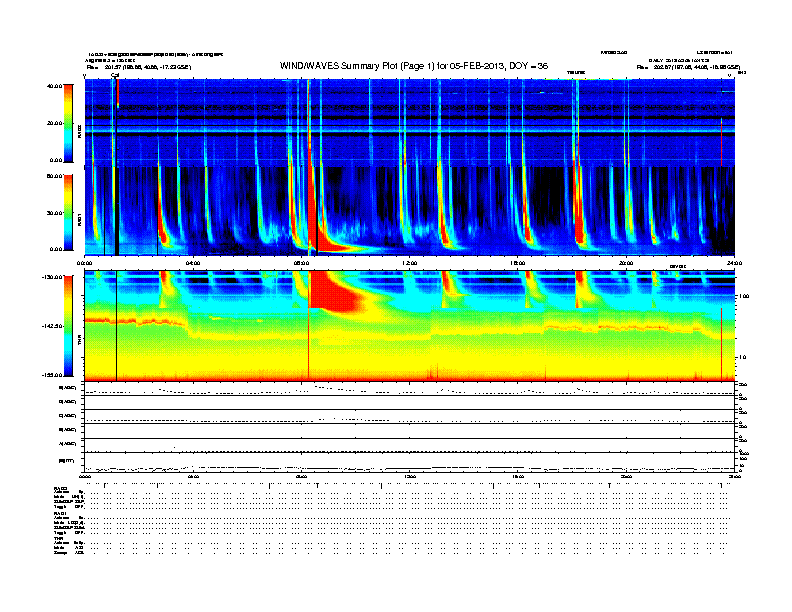Click the TNR heading in status table
Viewport: 792px width, 612px height.
pos(59,538)
